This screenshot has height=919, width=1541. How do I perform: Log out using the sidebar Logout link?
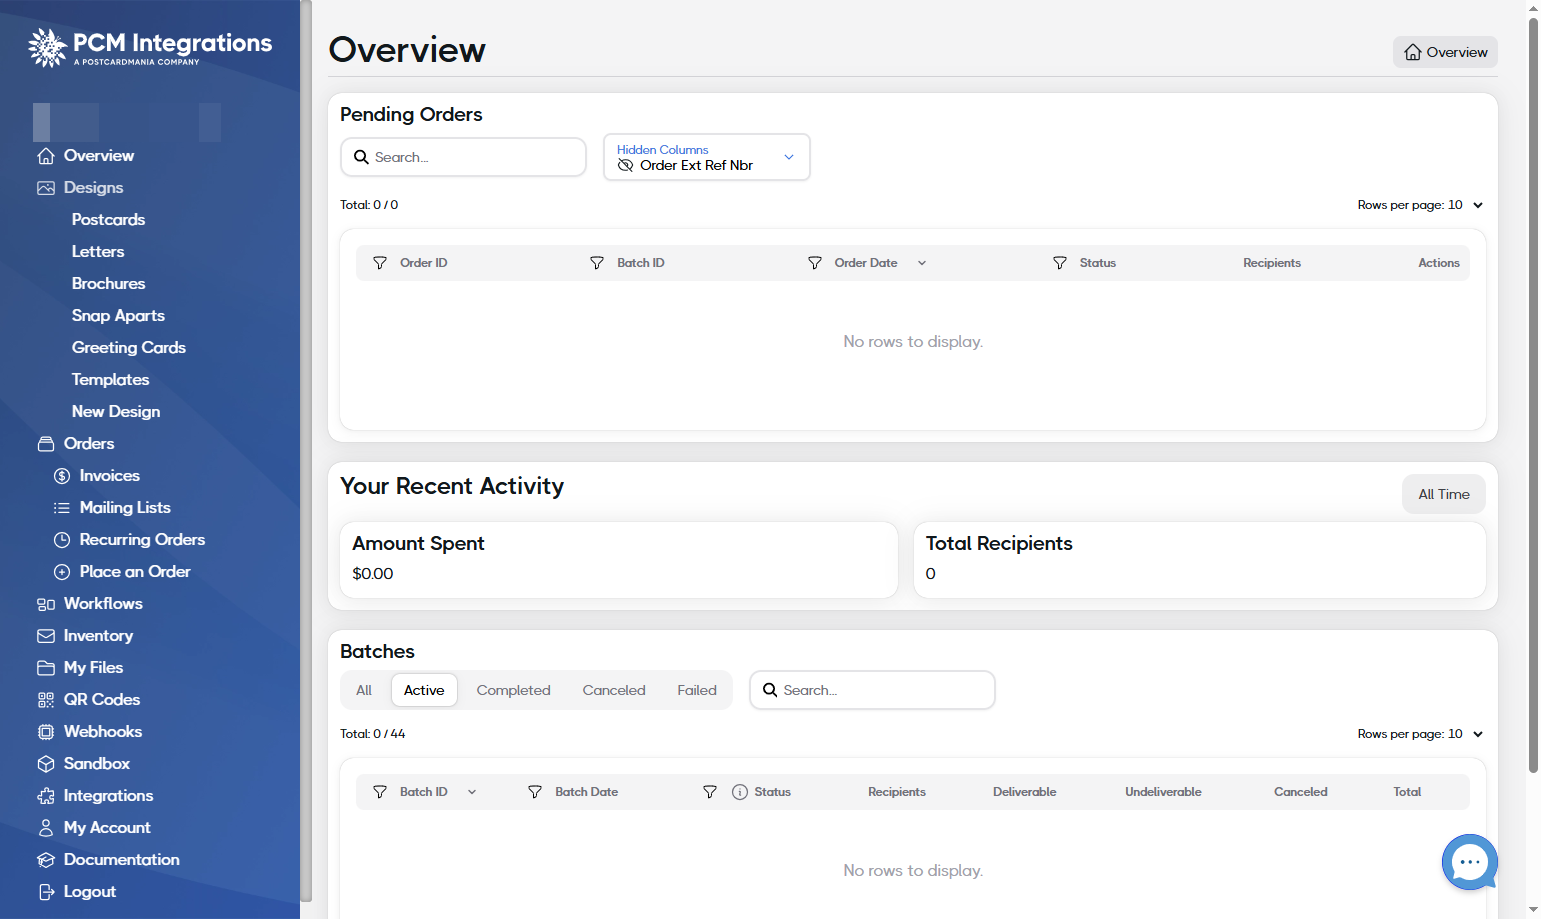[77, 892]
